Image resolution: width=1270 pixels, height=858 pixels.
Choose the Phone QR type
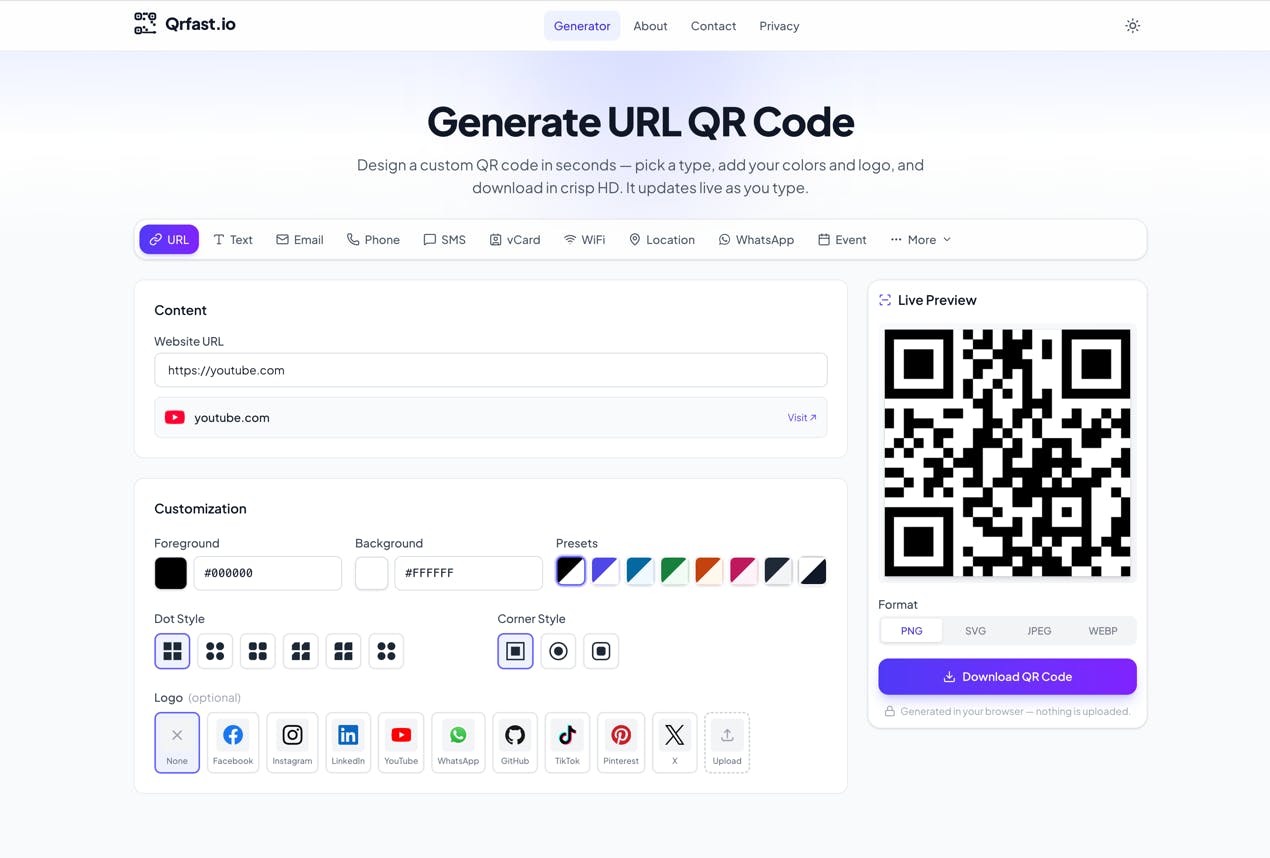coord(373,240)
